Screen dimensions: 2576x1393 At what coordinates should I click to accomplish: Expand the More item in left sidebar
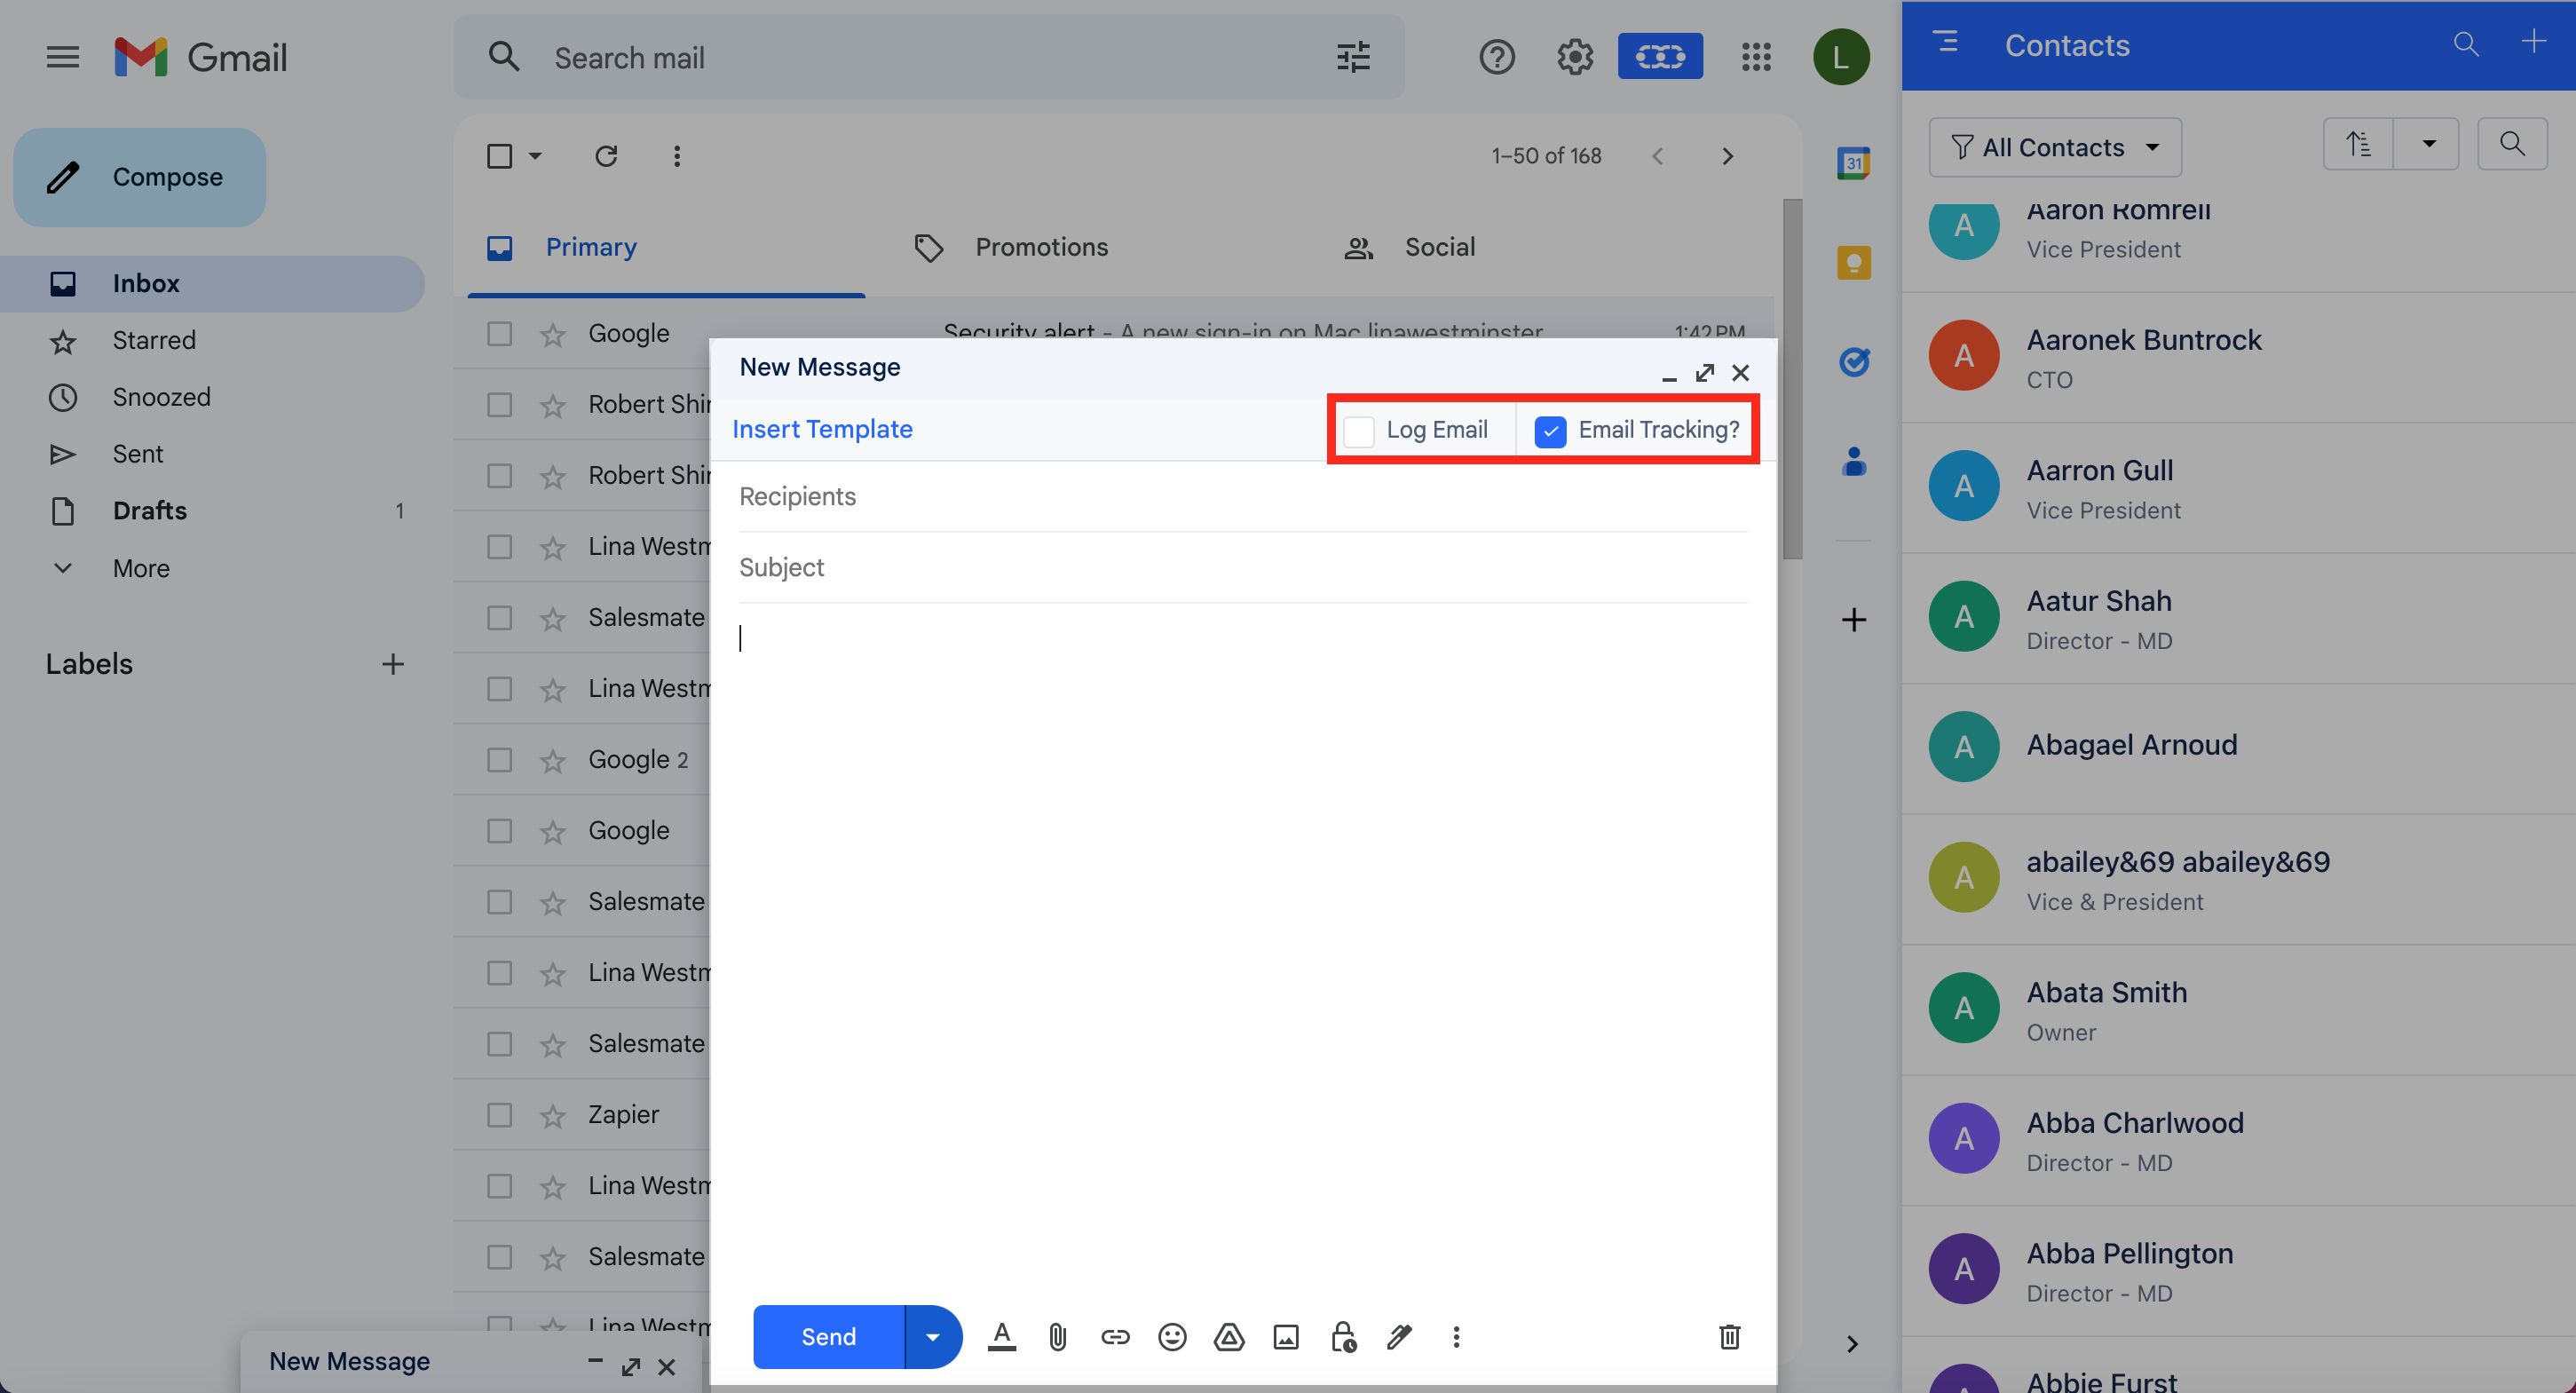click(141, 568)
